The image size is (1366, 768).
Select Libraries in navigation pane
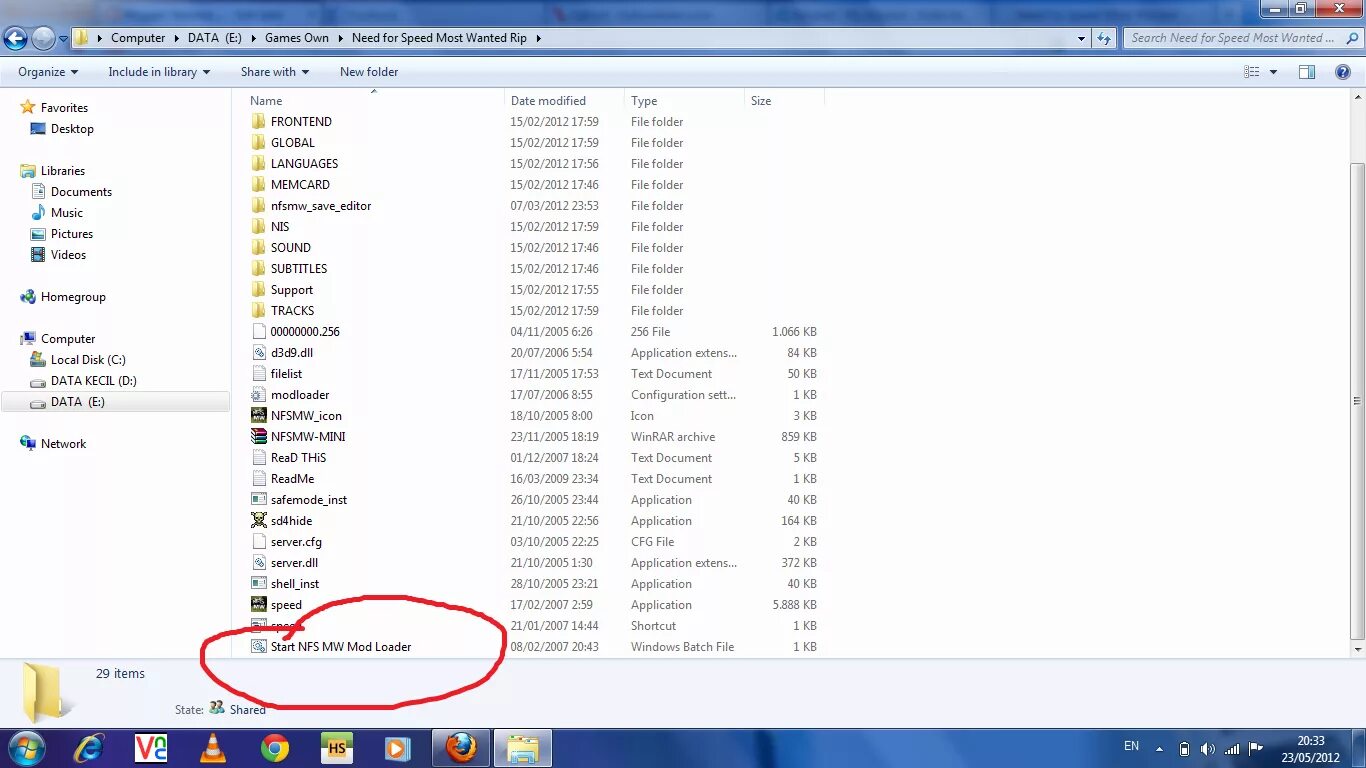[62, 171]
